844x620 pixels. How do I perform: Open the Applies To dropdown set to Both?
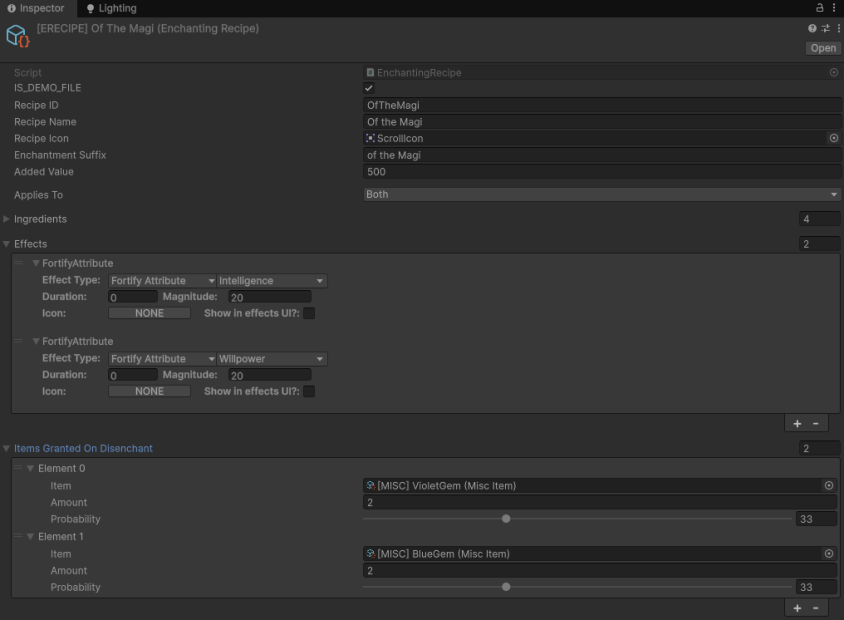click(x=602, y=194)
